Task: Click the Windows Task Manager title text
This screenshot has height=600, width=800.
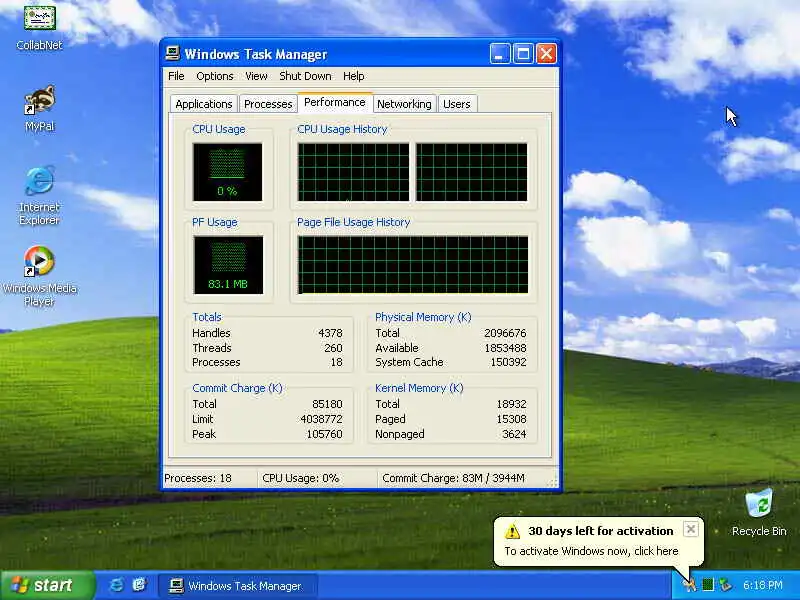Action: (256, 54)
